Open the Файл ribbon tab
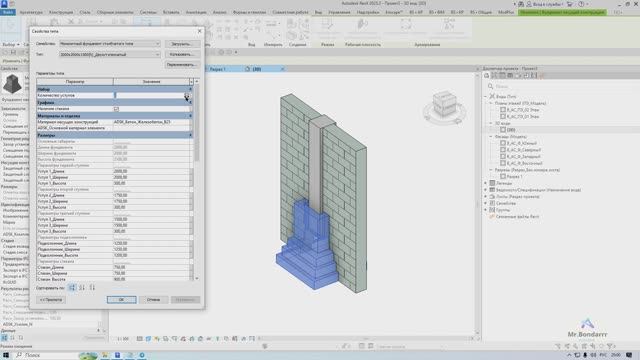Image resolution: width=640 pixels, height=360 pixels. click(x=7, y=12)
